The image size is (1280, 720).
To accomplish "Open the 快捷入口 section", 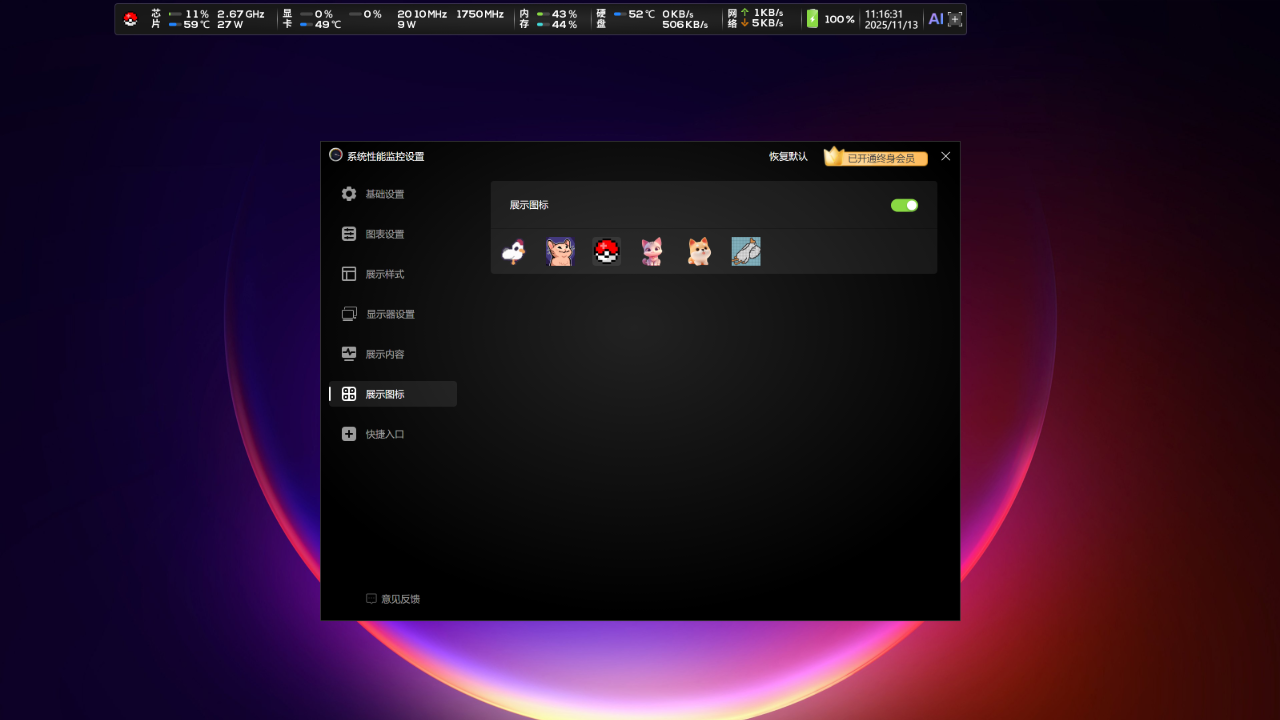I will click(384, 434).
